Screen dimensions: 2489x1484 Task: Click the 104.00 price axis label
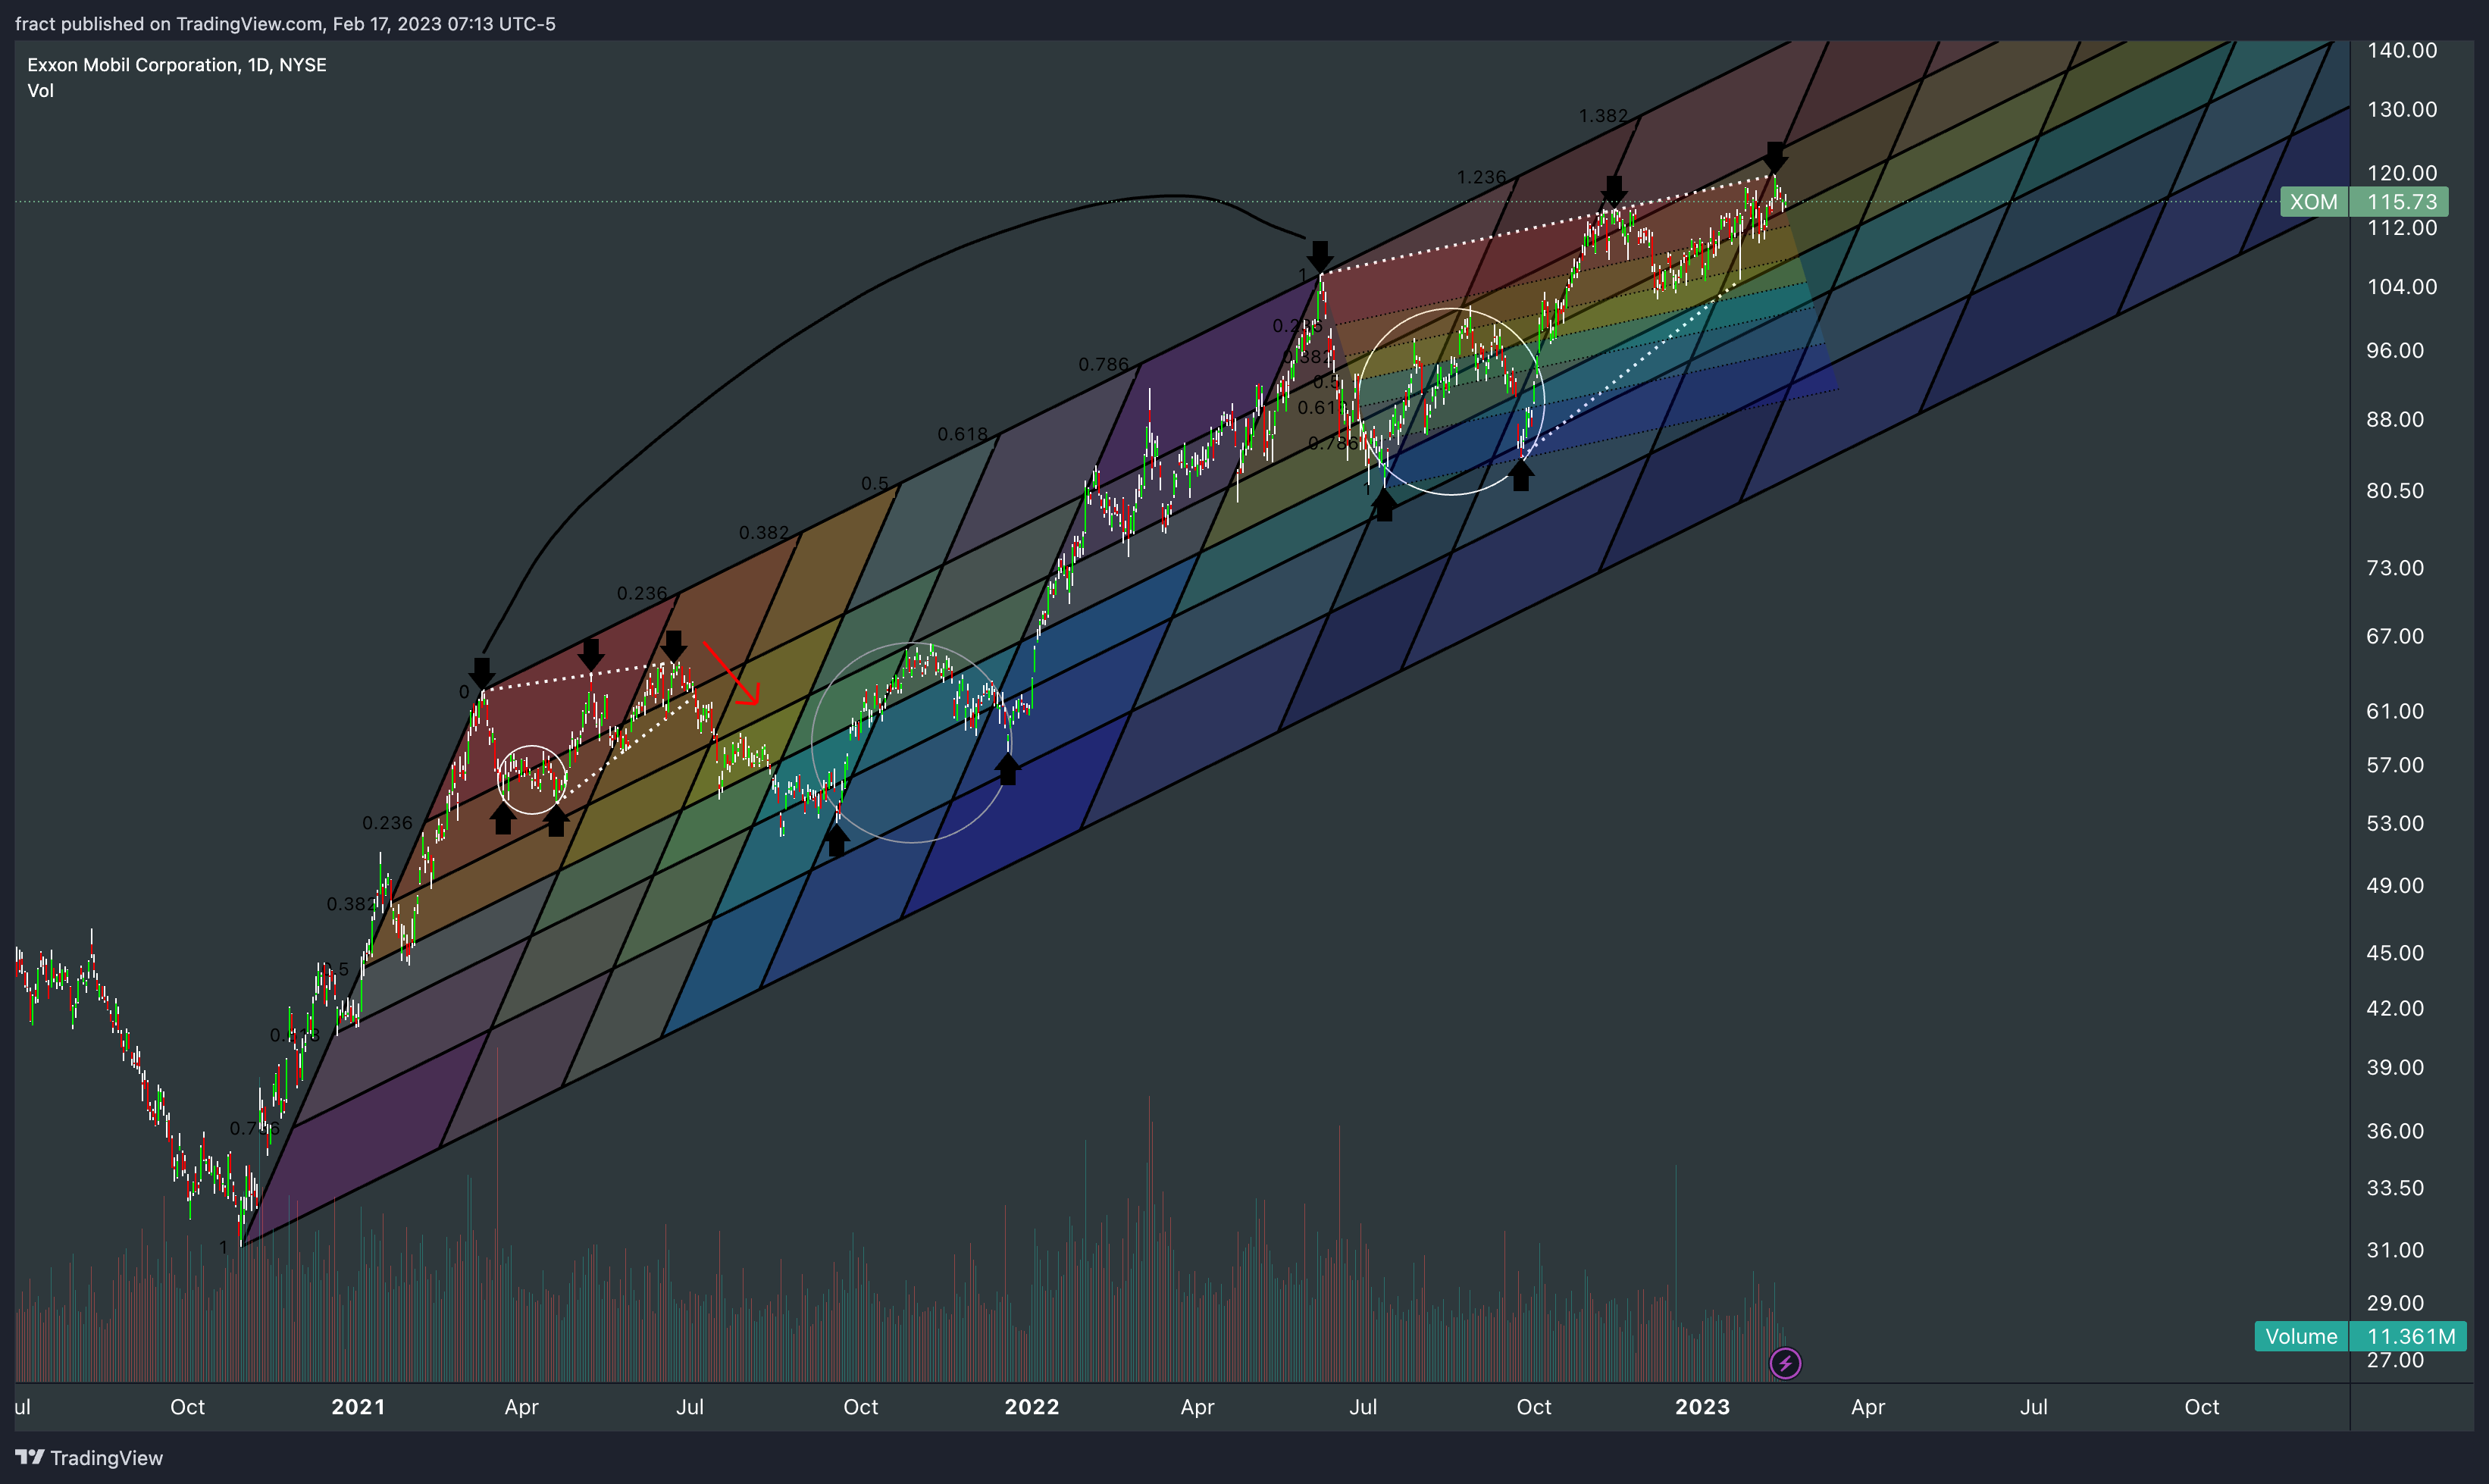pos(2402,287)
